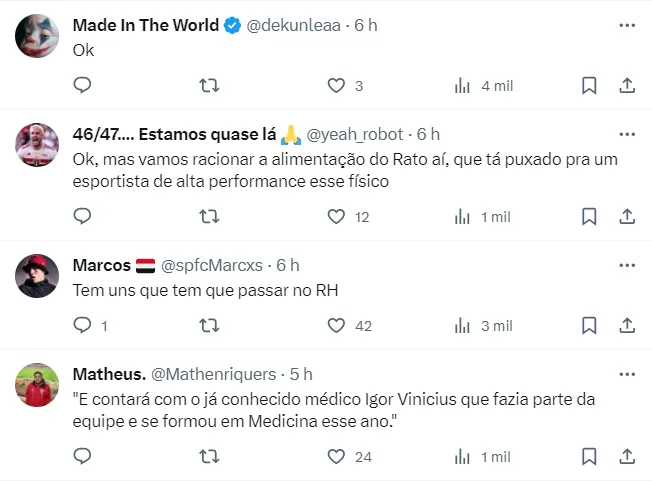
Task: Bookmark the Made In The World tweet
Action: coord(589,86)
